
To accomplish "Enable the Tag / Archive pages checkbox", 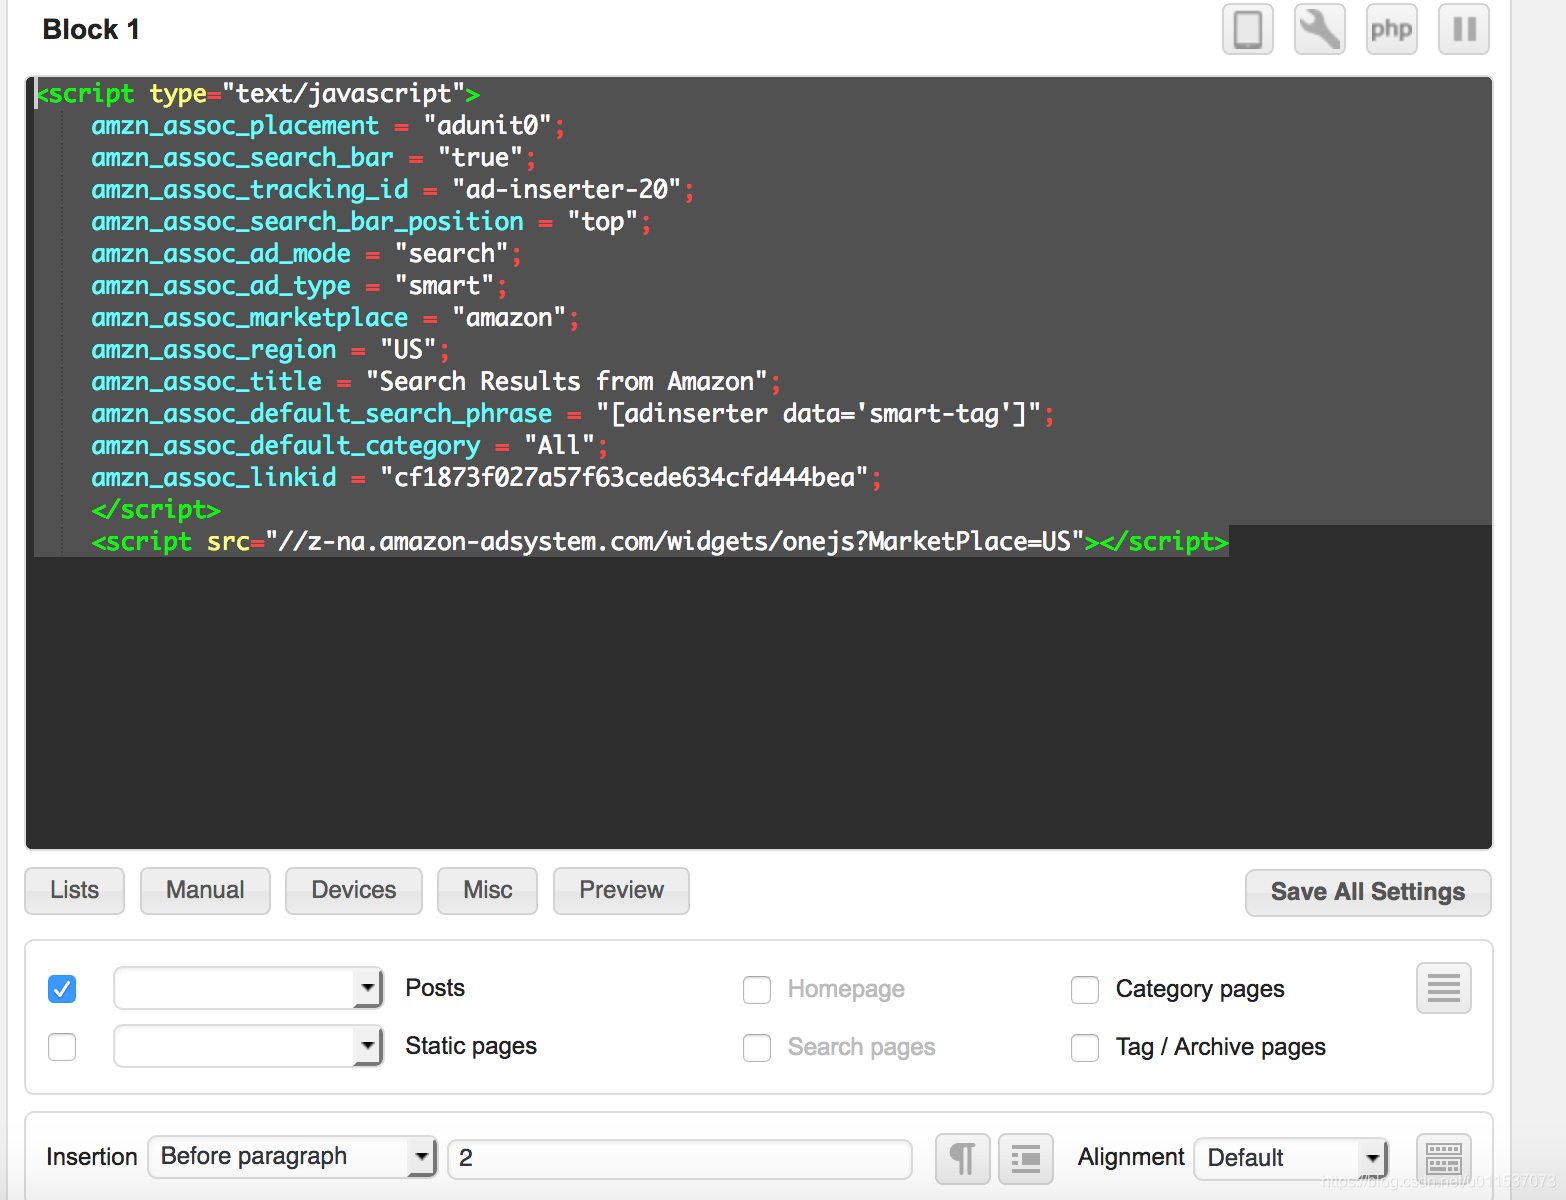I will [x=1085, y=1048].
